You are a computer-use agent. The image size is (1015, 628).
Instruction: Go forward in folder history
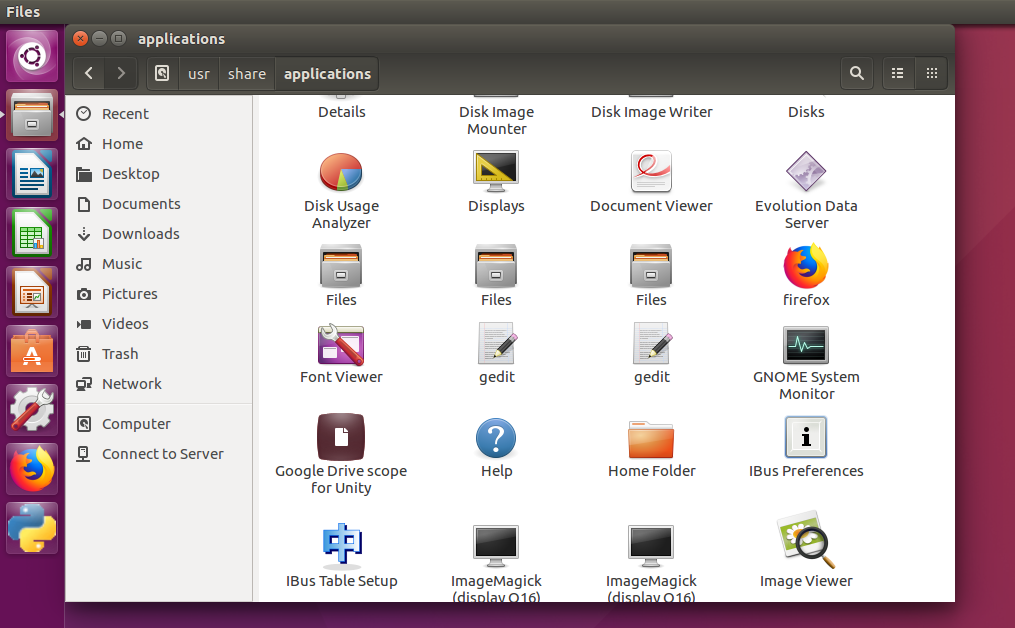[x=121, y=73]
